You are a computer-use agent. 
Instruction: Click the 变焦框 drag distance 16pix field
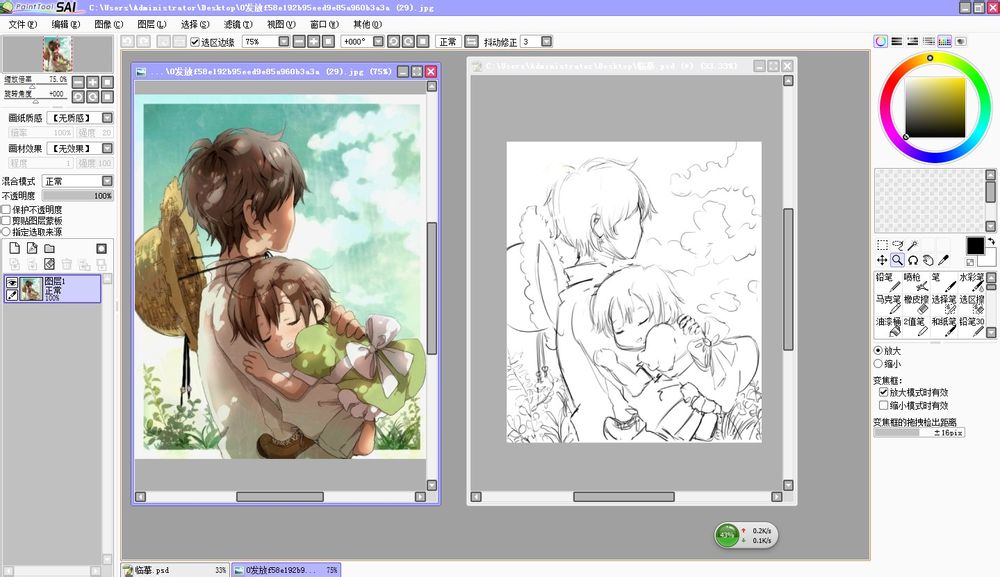[x=918, y=432]
